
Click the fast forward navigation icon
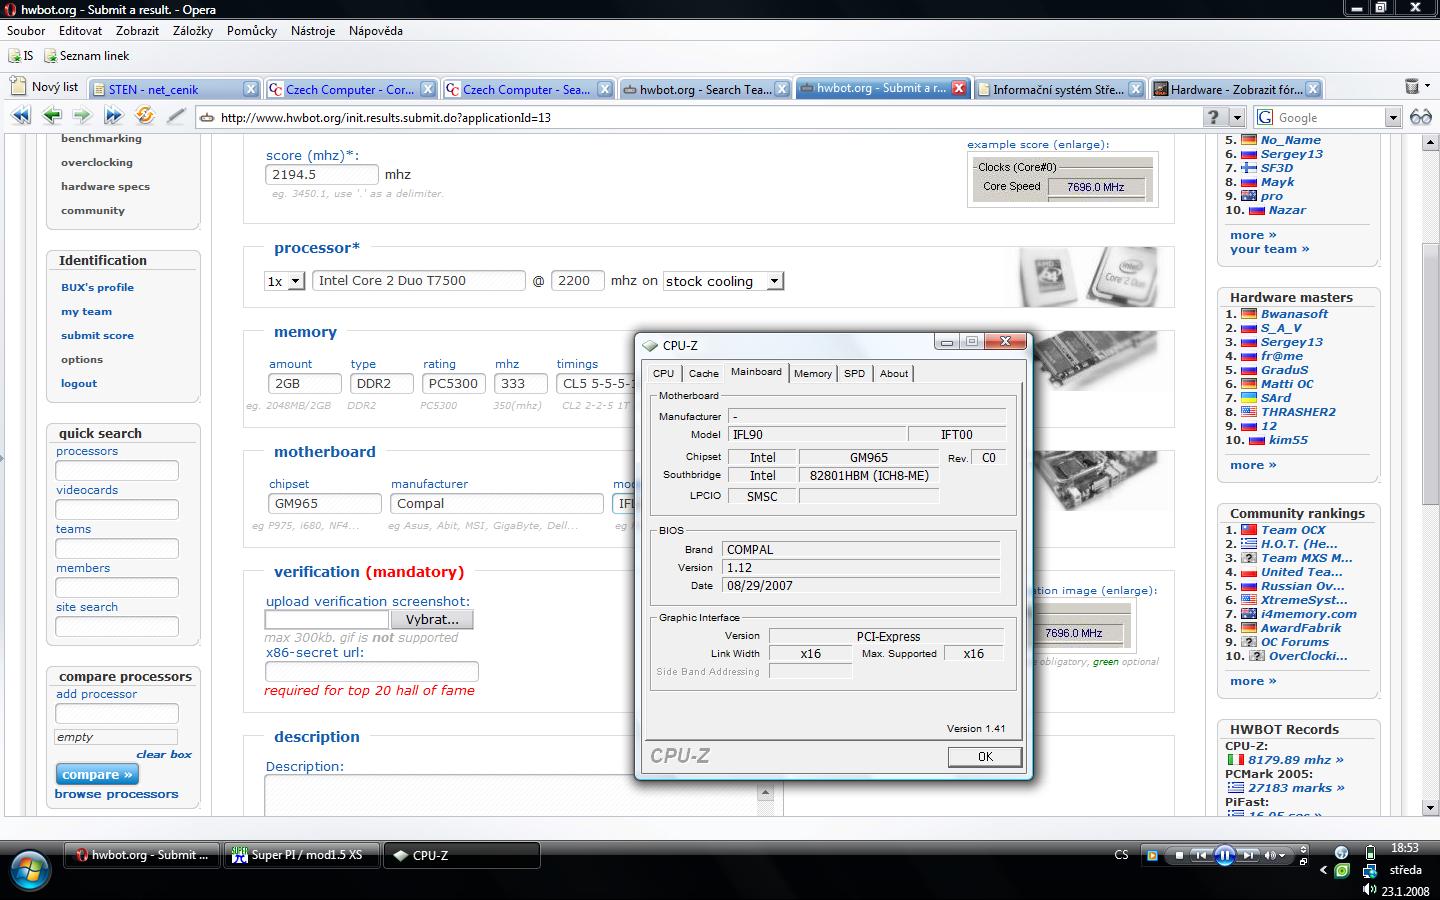pyautogui.click(x=113, y=116)
